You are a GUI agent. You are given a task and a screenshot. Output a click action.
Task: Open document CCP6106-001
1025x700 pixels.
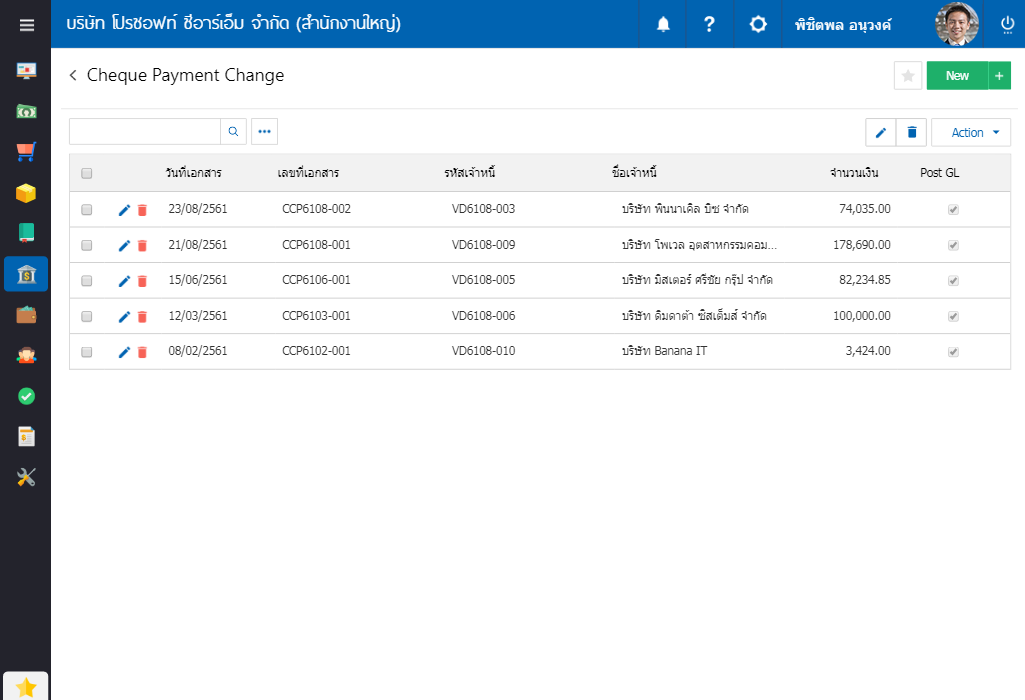click(316, 280)
